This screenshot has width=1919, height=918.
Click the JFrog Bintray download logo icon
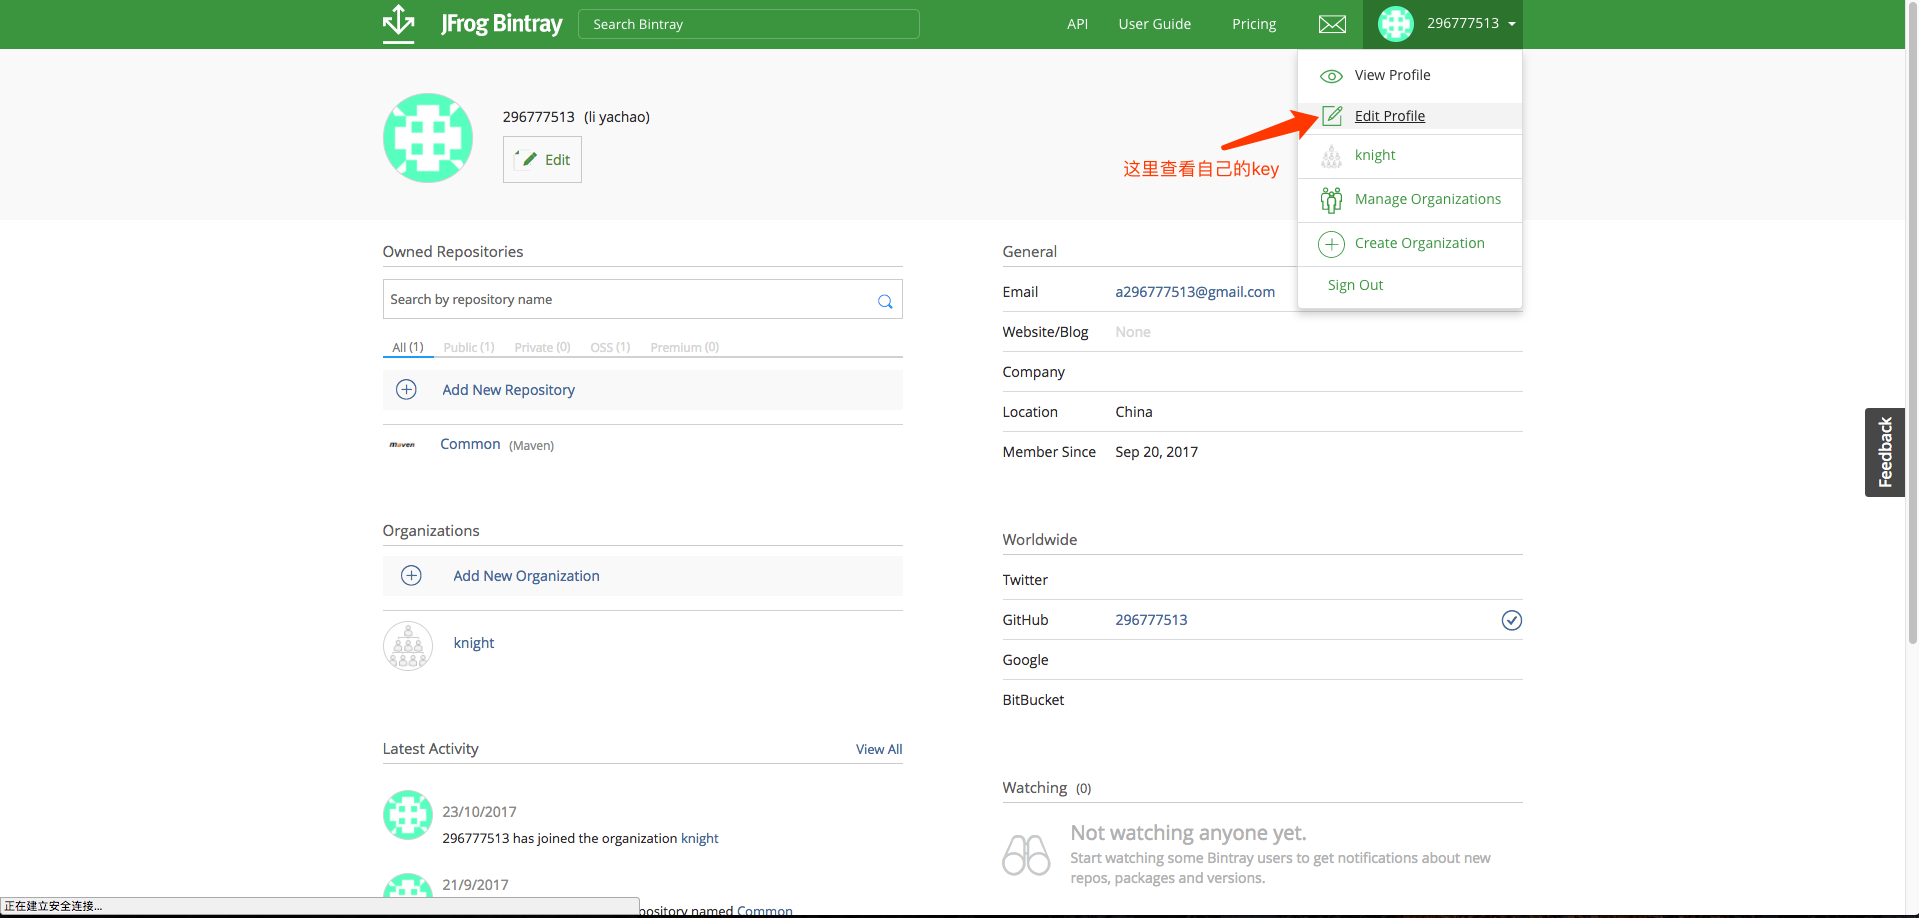(x=399, y=23)
